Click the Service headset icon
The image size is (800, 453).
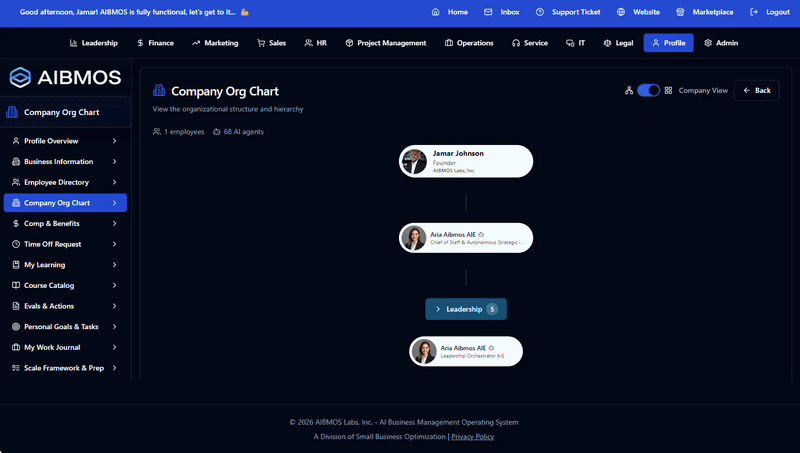pos(516,43)
